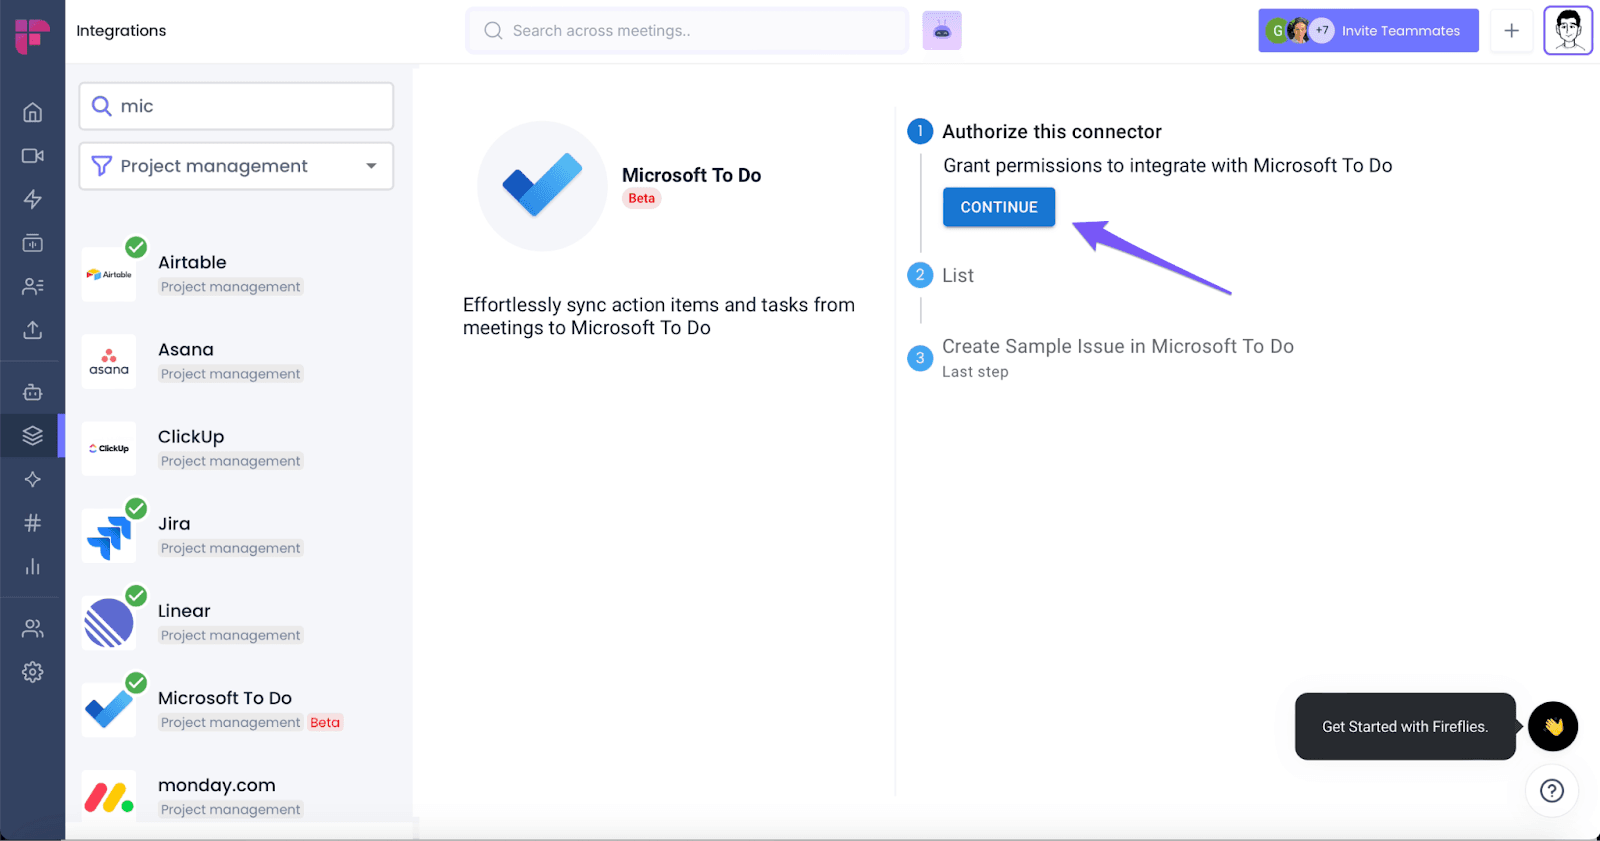Image resolution: width=1600 pixels, height=841 pixels.
Task: Open the settings gear sidebar icon
Action: (33, 672)
